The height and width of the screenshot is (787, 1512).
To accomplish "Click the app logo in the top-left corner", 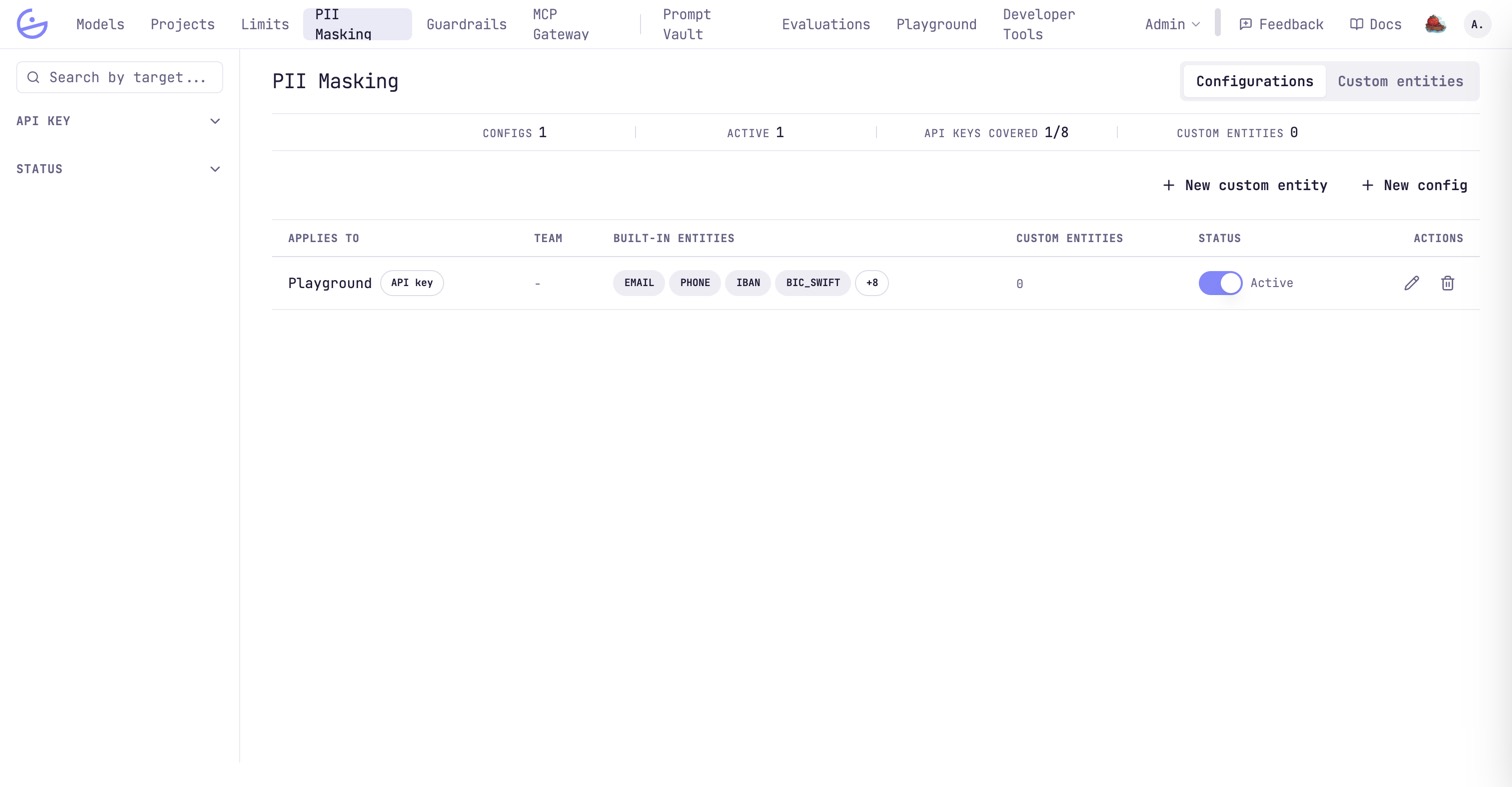I will pyautogui.click(x=32, y=24).
